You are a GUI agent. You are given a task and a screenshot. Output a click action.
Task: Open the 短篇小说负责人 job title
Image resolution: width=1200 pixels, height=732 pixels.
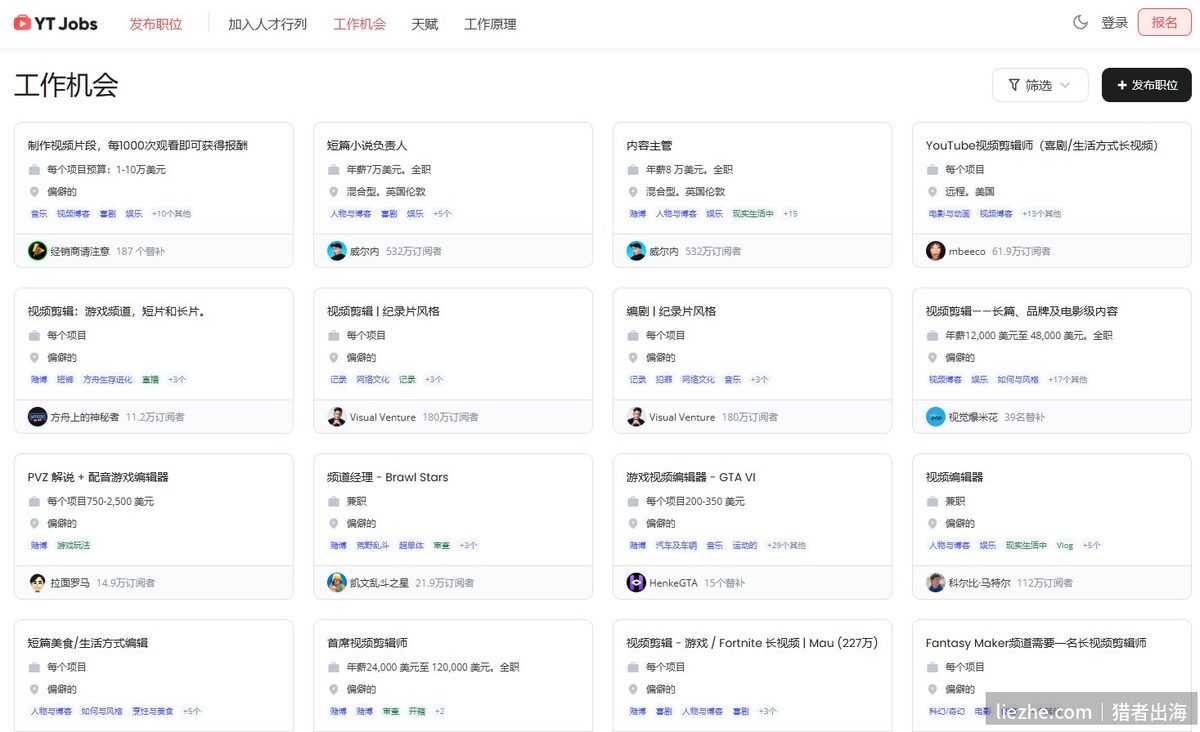[x=367, y=146]
